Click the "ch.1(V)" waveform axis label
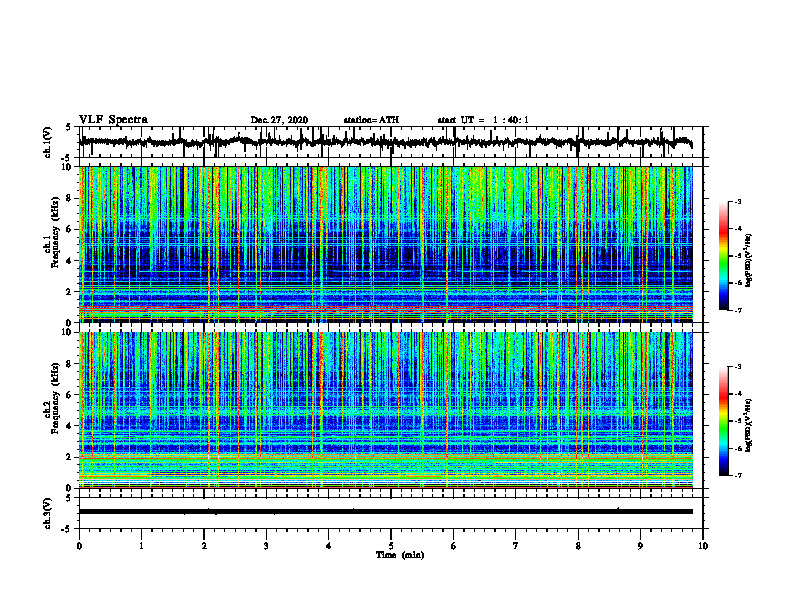The image size is (792, 612). tap(48, 142)
